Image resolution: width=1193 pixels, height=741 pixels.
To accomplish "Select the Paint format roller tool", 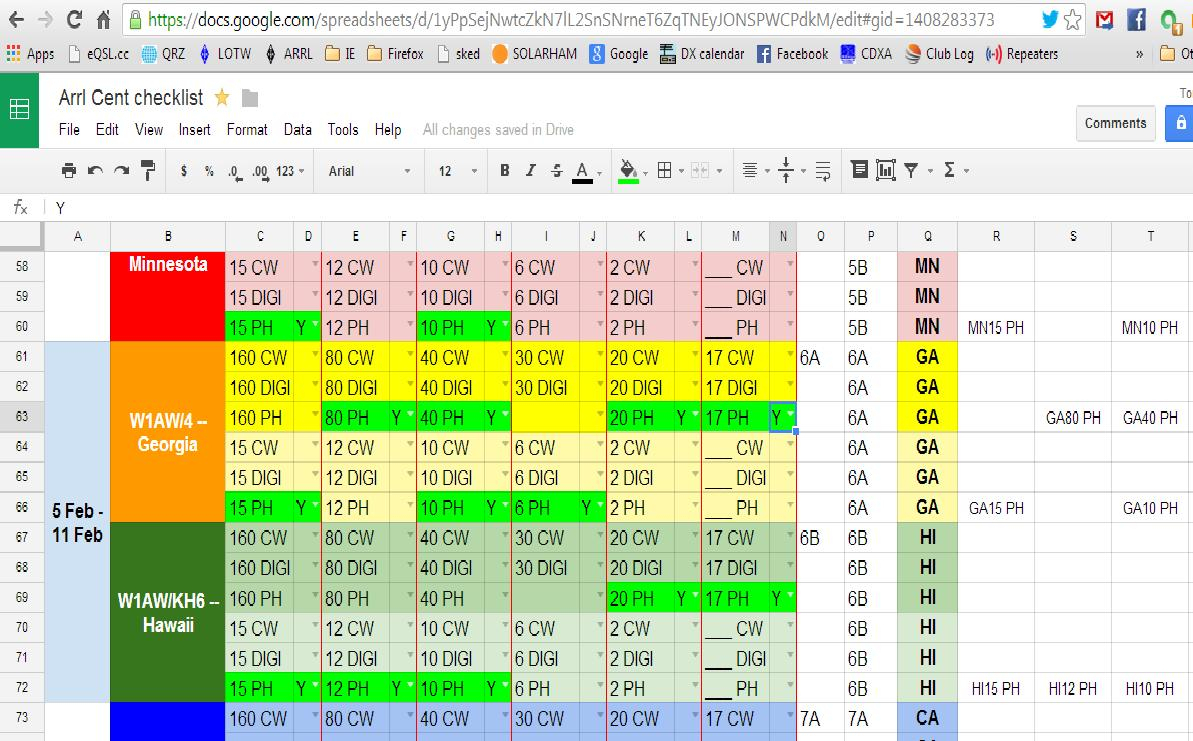I will [x=148, y=171].
